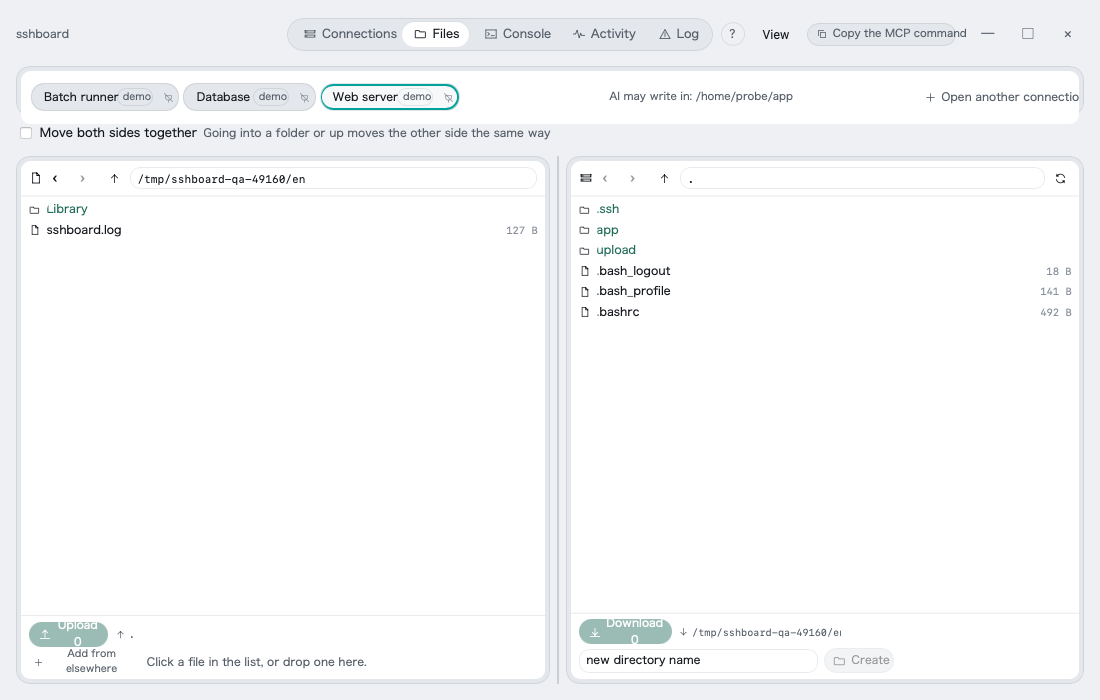Select the .bash_profile file
The height and width of the screenshot is (700, 1100).
[x=824, y=291]
